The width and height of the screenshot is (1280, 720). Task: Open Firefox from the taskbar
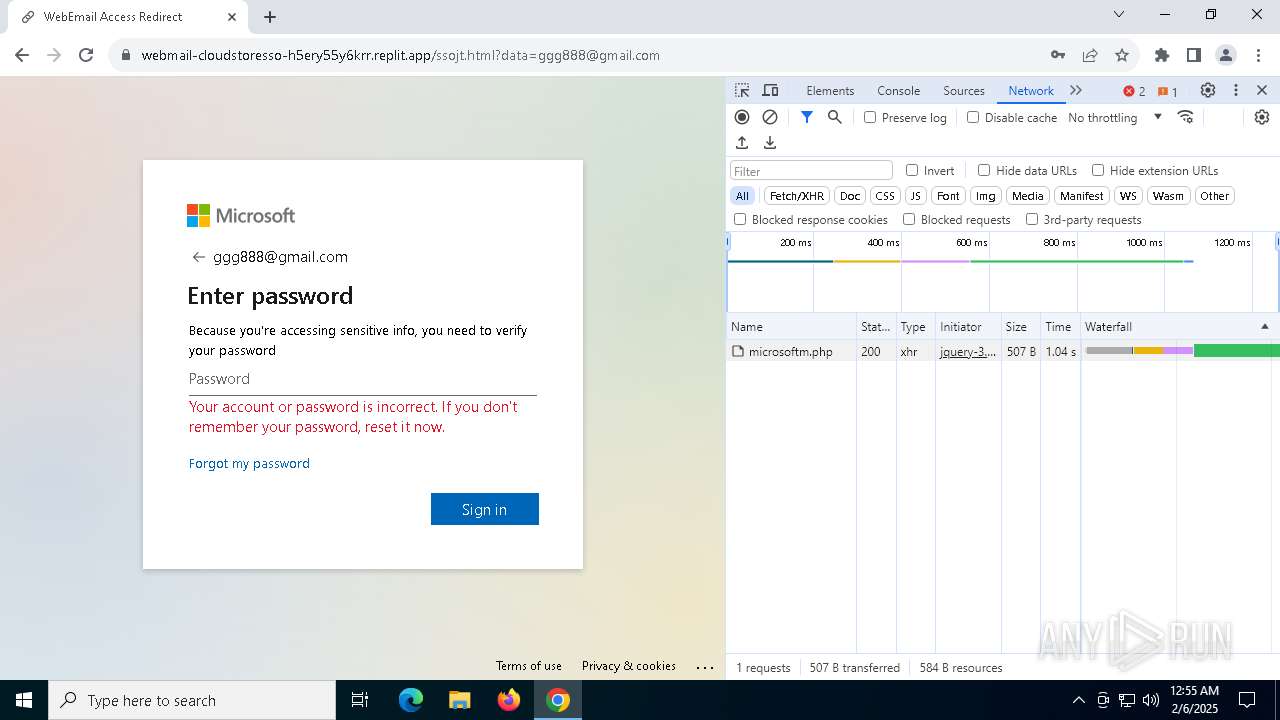(509, 700)
